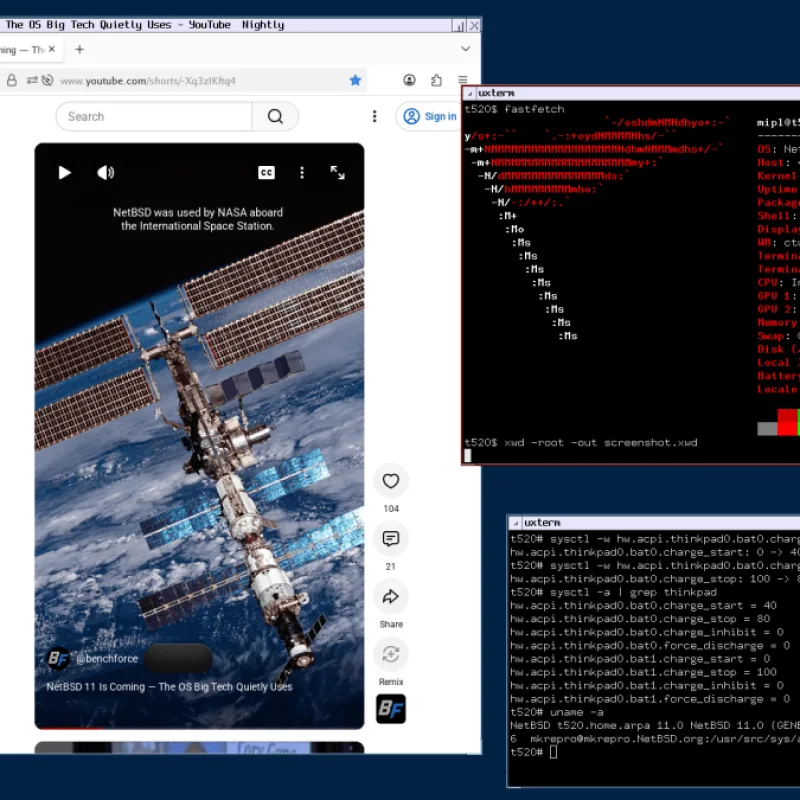Click the youtube.com URL address field
This screenshot has width=800, height=800.
point(148,81)
